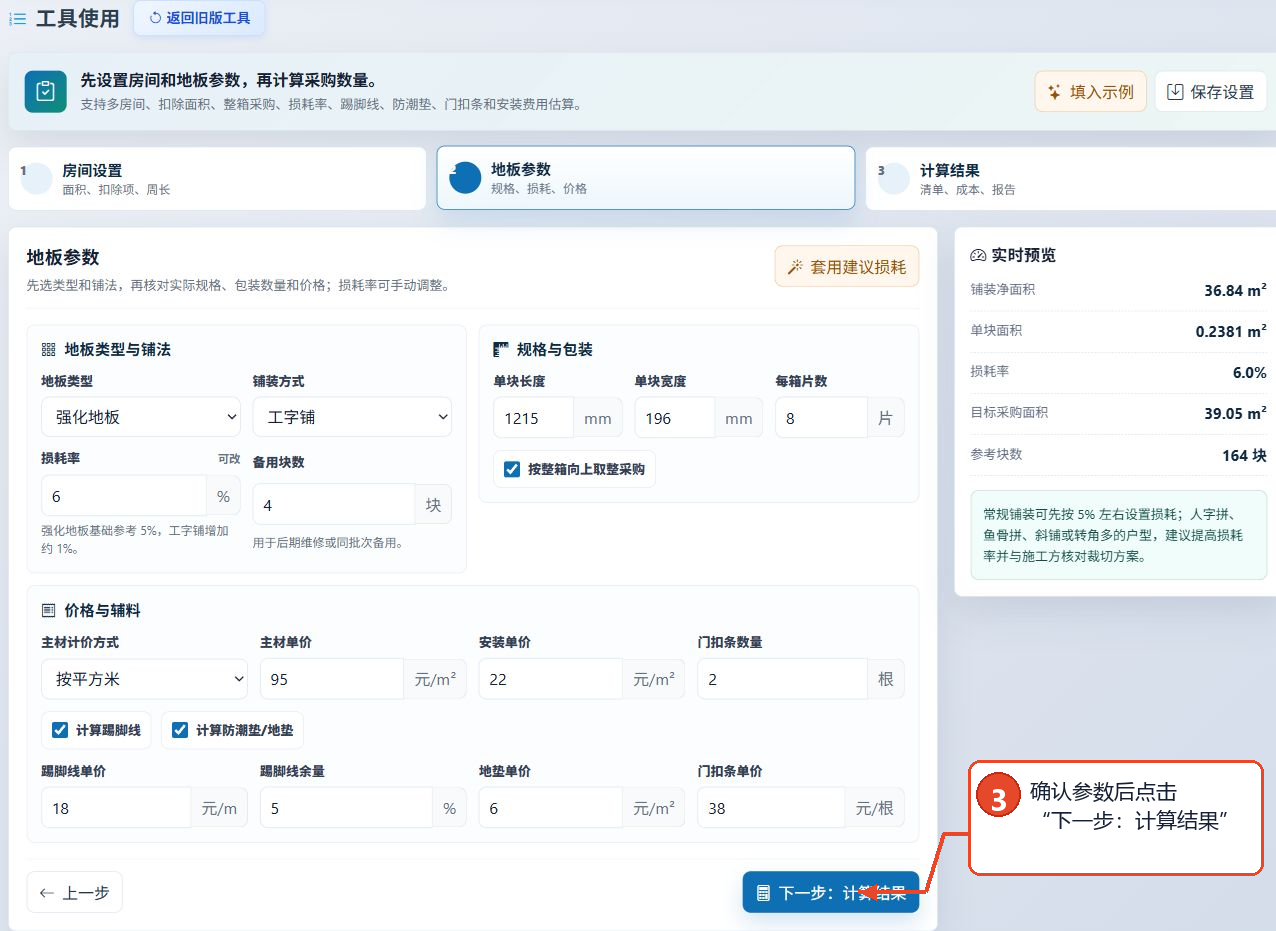Click the 可改 label above 损耗率
The height and width of the screenshot is (931, 1276).
pyautogui.click(x=229, y=459)
